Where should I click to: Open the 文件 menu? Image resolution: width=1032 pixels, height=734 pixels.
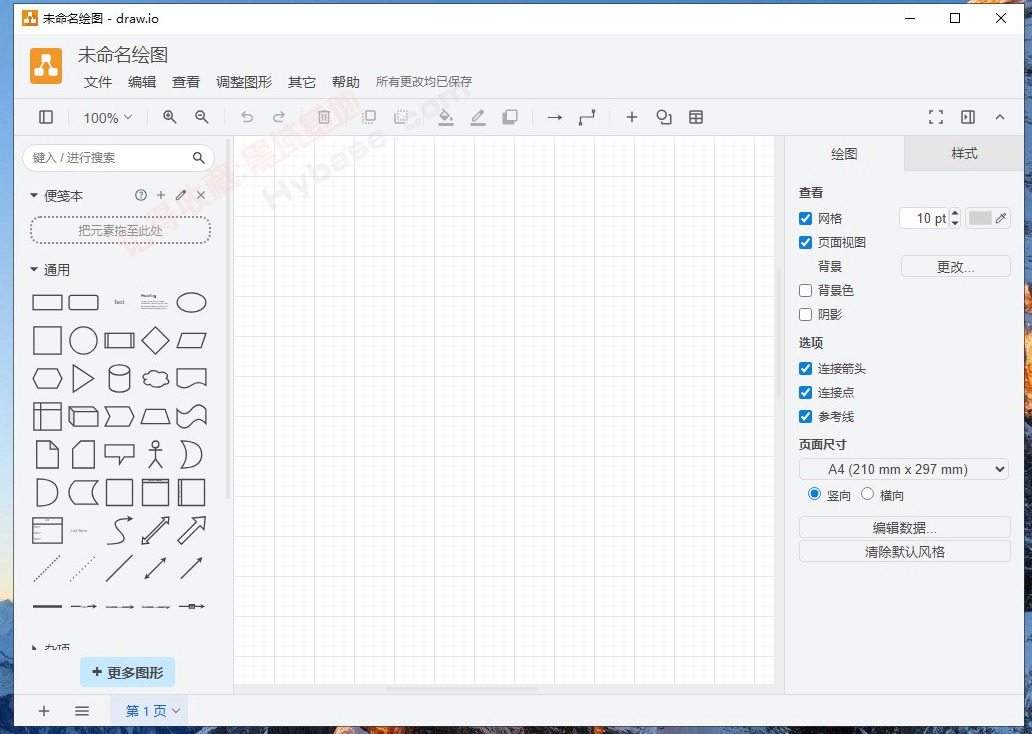click(98, 82)
